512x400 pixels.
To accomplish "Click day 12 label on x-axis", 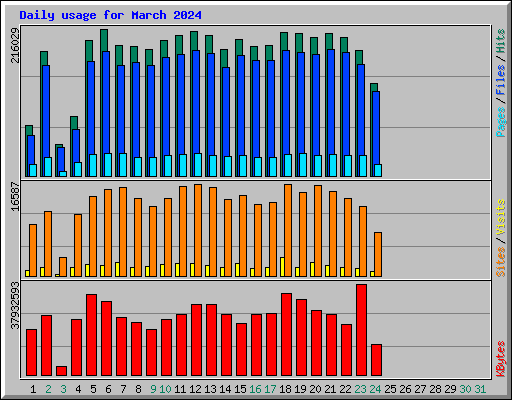I will tap(195, 389).
